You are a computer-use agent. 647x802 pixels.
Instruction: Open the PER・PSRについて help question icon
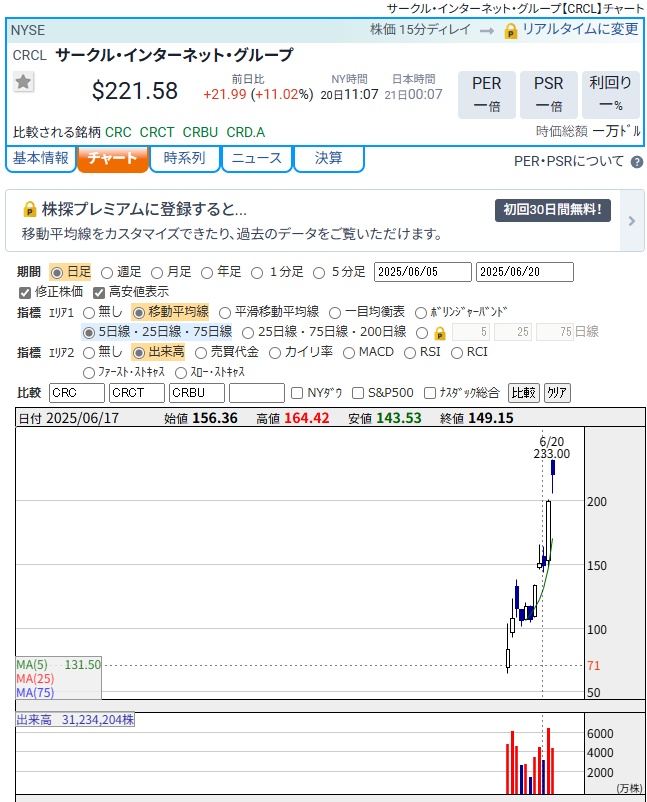coord(637,162)
